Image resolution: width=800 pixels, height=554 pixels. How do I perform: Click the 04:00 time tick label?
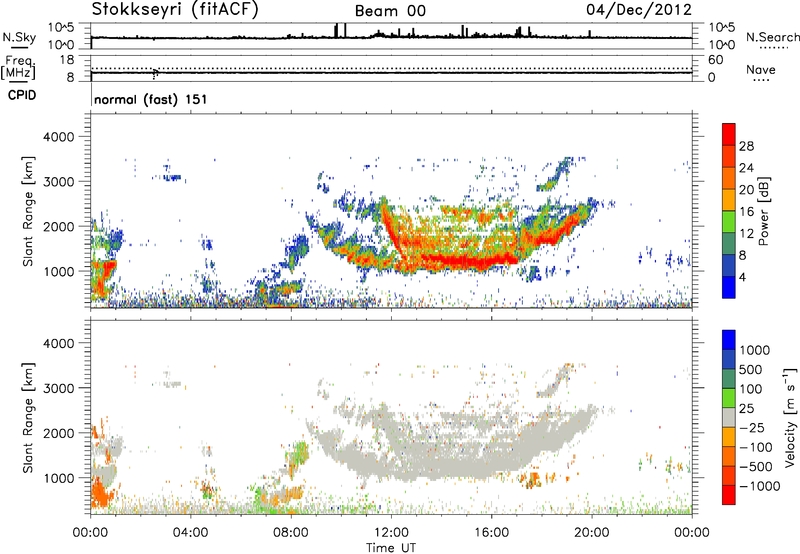(190, 533)
